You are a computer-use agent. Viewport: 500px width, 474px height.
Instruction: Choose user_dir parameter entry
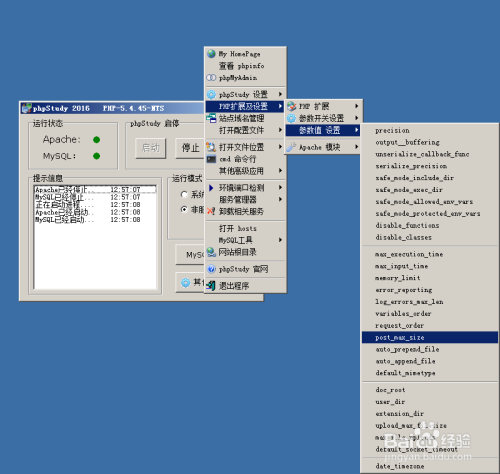(x=430, y=402)
